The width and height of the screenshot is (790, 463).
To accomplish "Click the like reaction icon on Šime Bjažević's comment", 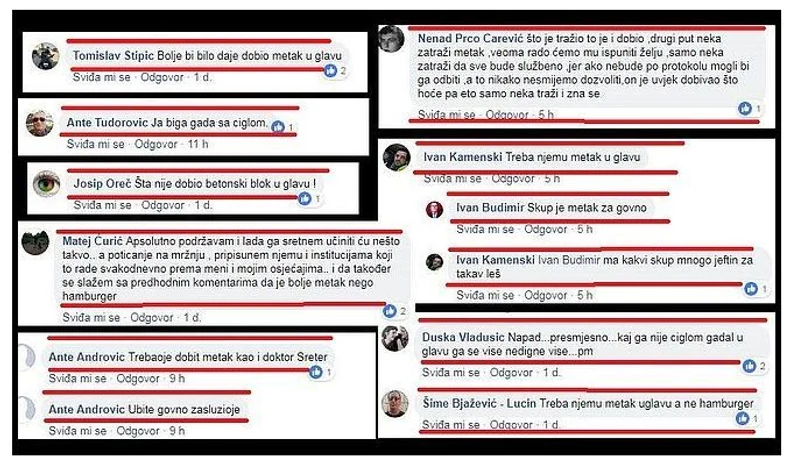I will [x=743, y=418].
